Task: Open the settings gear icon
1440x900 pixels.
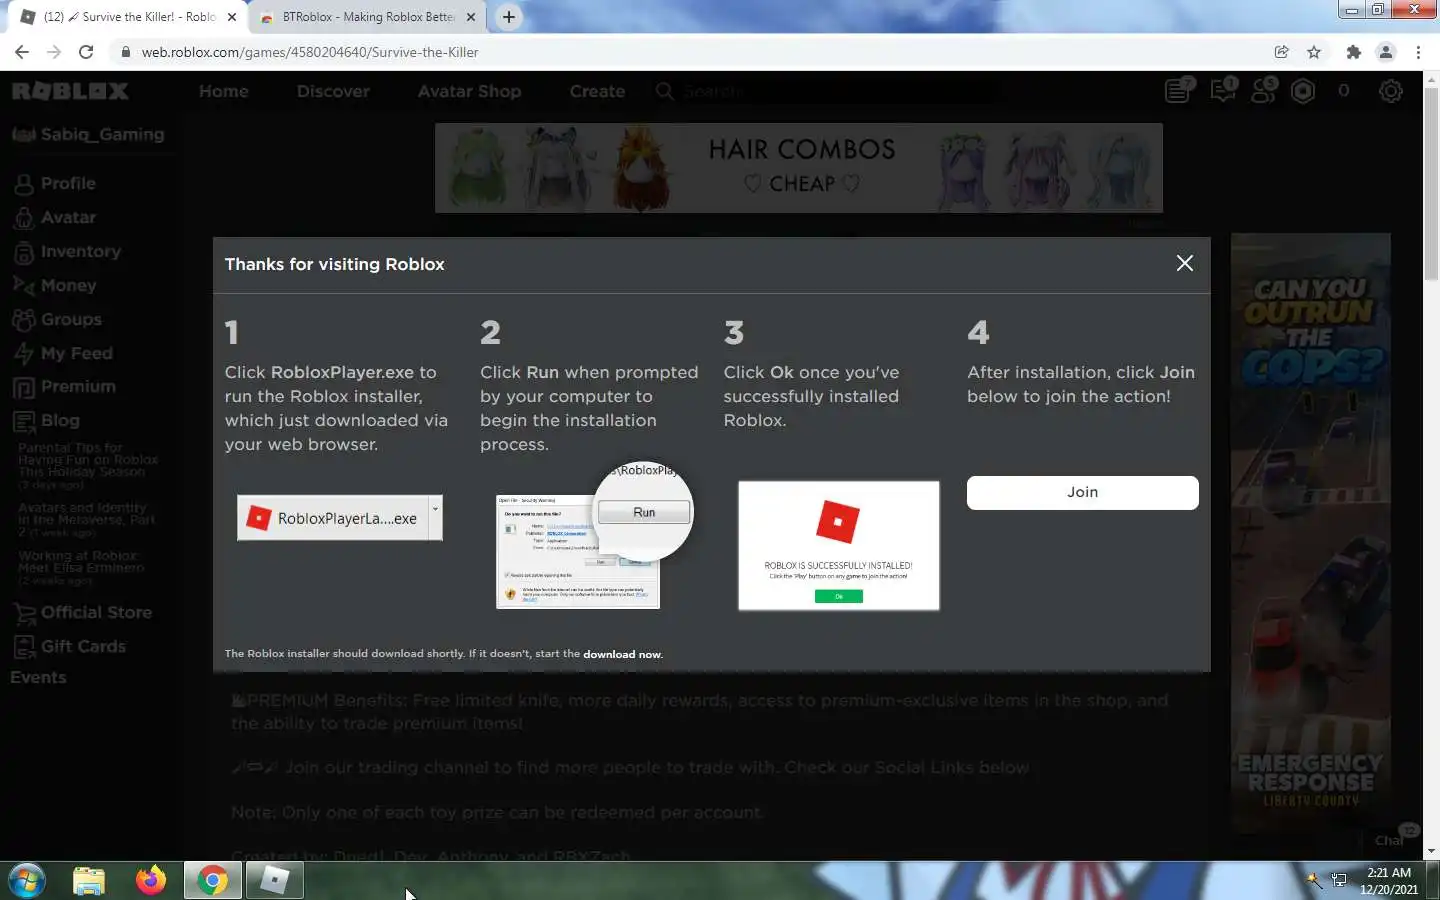Action: click(1391, 91)
